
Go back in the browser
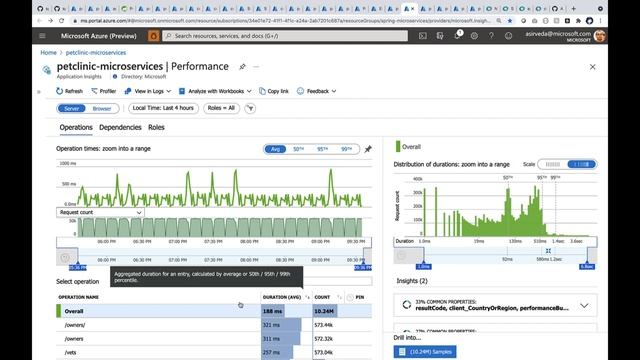(x=39, y=20)
